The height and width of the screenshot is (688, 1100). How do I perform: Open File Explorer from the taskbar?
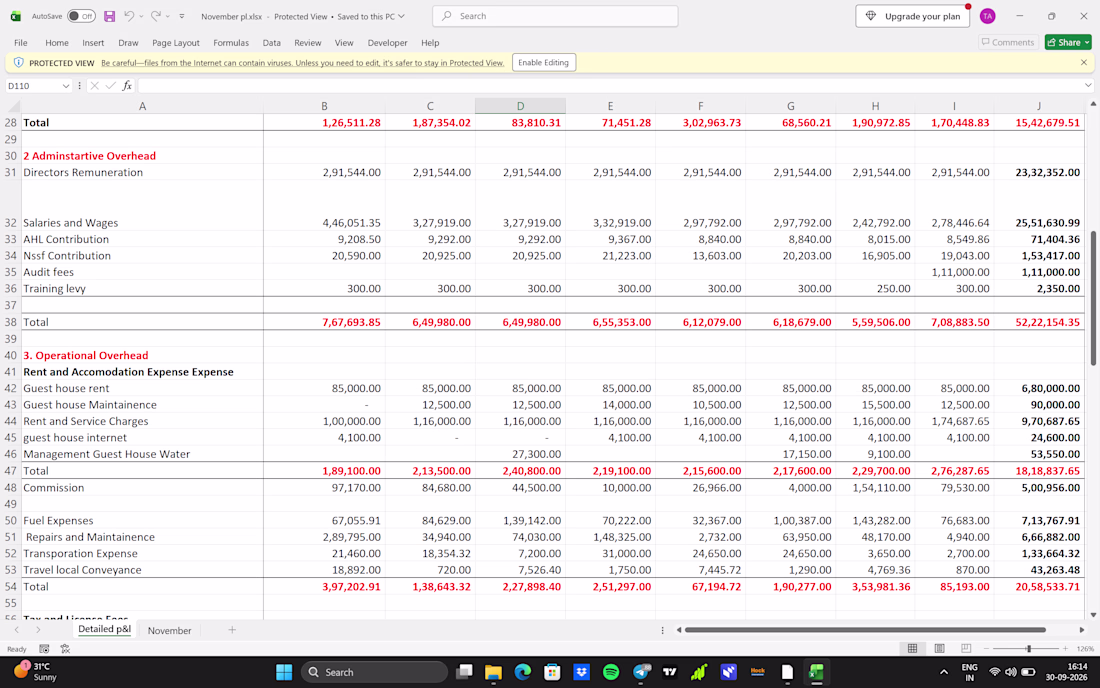(x=493, y=672)
